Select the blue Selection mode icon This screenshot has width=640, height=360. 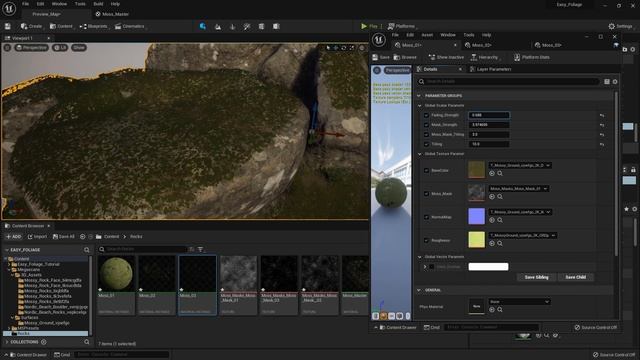[203, 26]
